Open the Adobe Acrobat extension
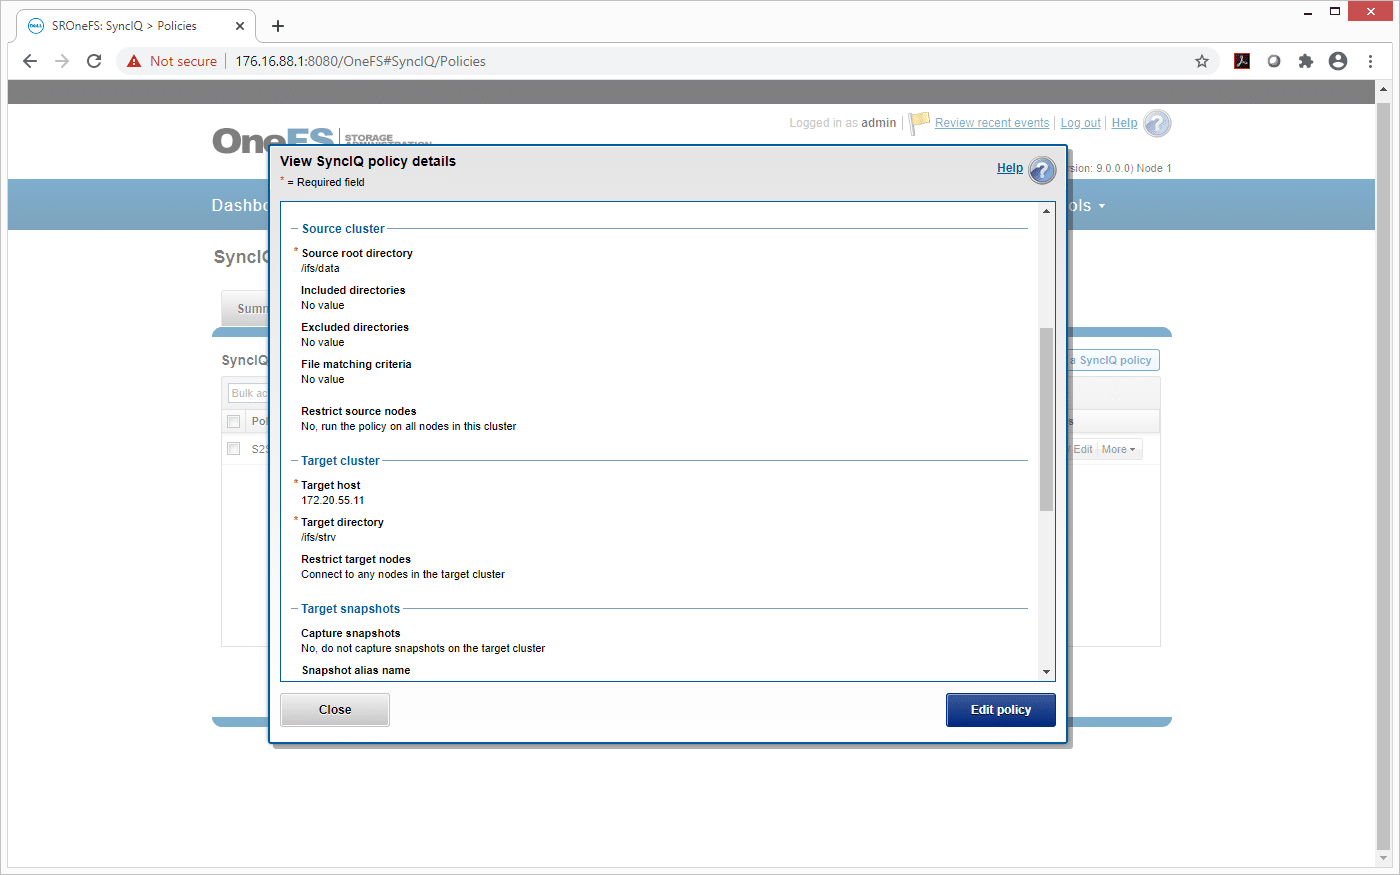Viewport: 1400px width, 875px height. [x=1242, y=61]
